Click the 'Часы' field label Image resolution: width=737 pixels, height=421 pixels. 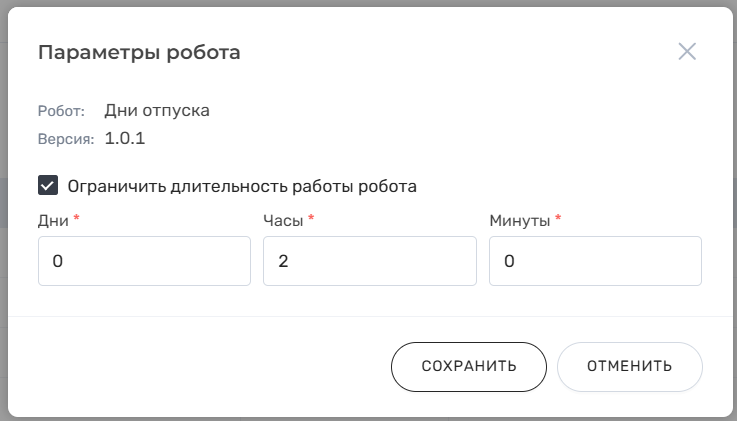coord(284,220)
